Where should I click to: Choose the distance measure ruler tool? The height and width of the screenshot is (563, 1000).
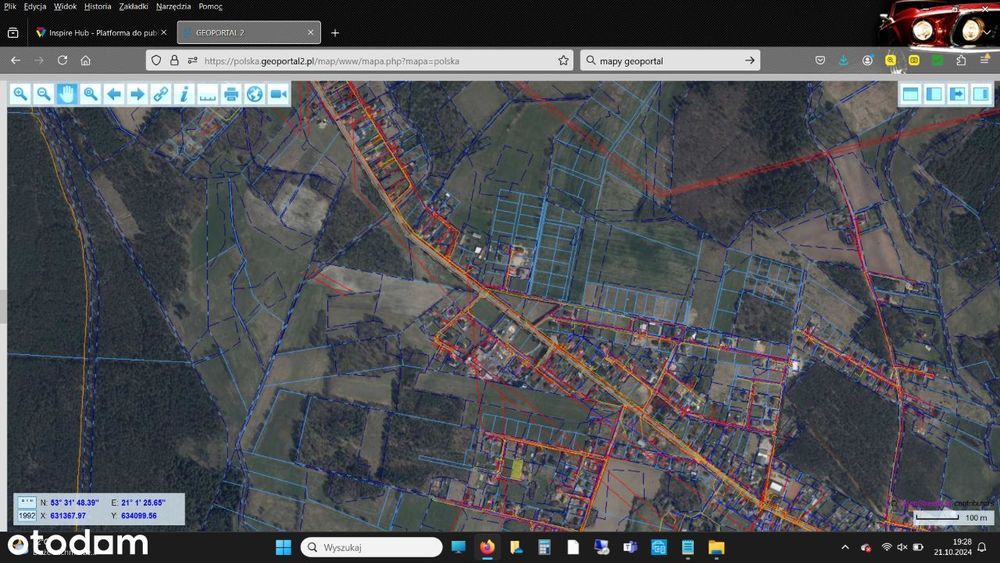(x=208, y=94)
